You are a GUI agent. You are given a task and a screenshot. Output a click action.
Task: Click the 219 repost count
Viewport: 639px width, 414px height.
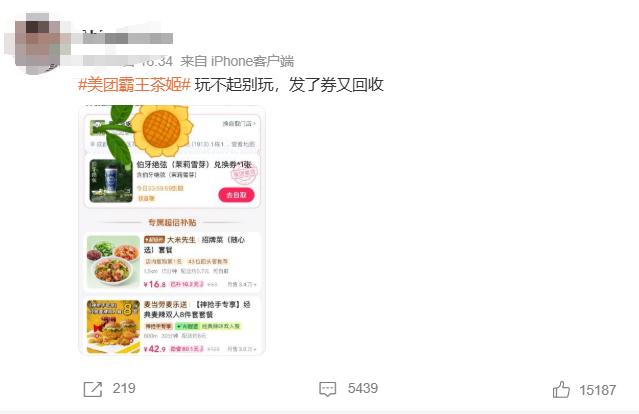pos(124,388)
